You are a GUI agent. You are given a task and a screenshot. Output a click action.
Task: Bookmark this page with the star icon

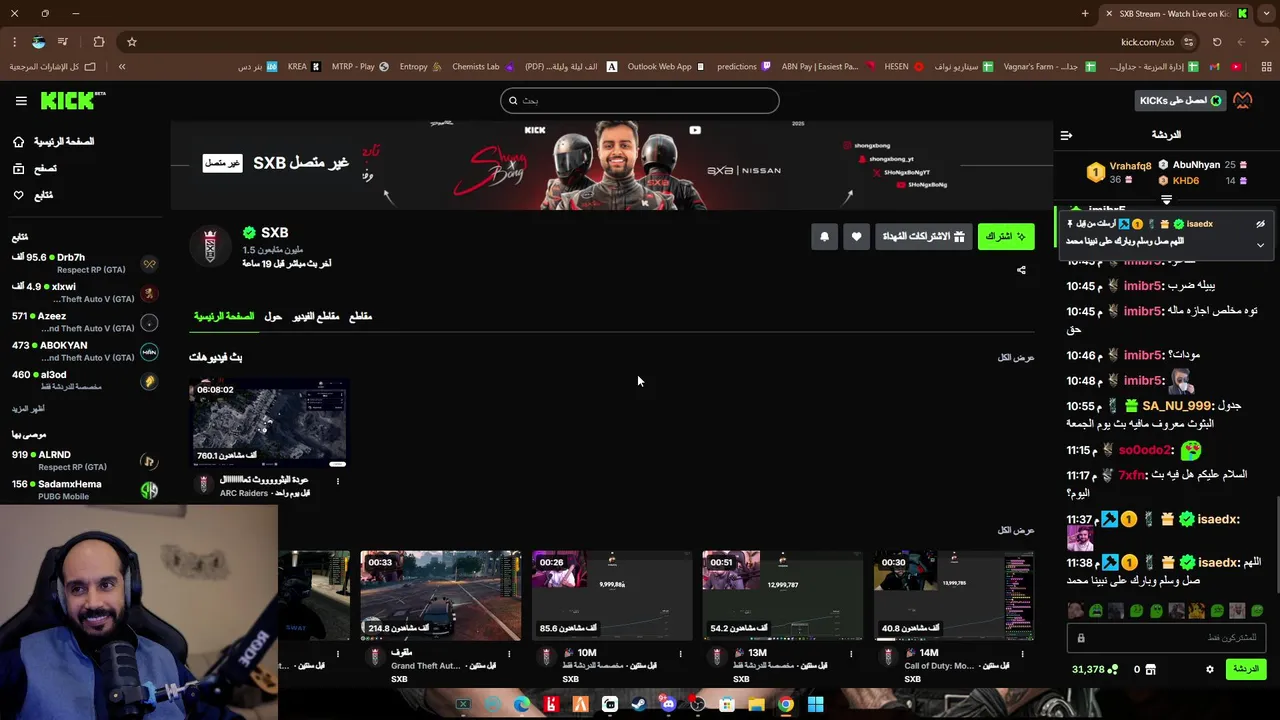pos(132,42)
